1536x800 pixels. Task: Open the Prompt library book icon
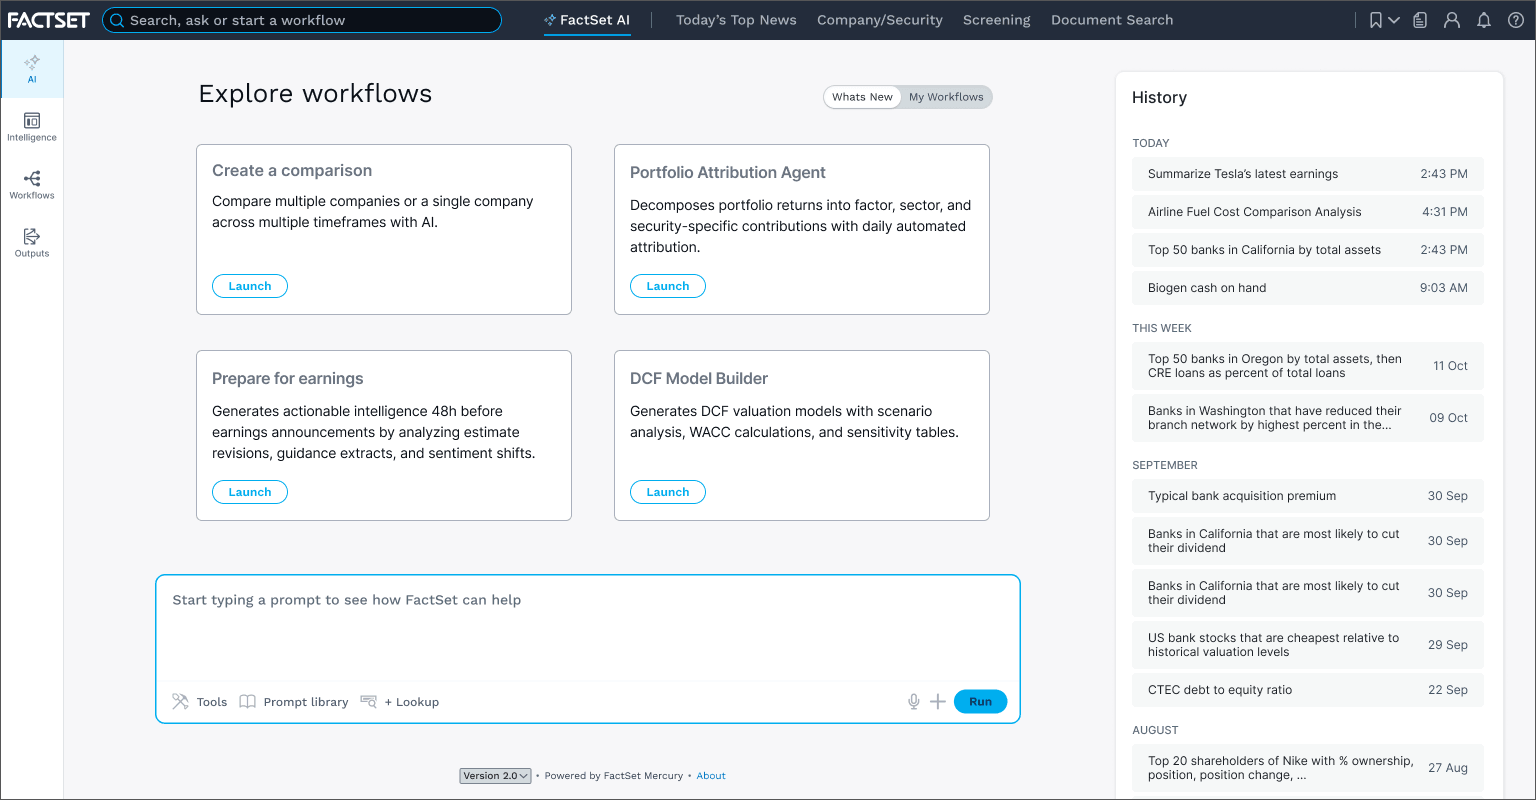pyautogui.click(x=247, y=702)
